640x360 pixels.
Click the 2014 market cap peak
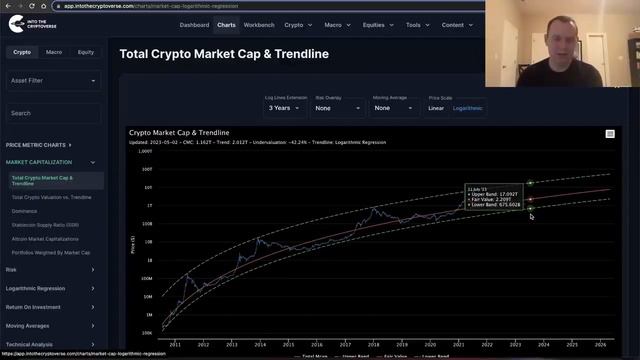[x=258, y=240]
